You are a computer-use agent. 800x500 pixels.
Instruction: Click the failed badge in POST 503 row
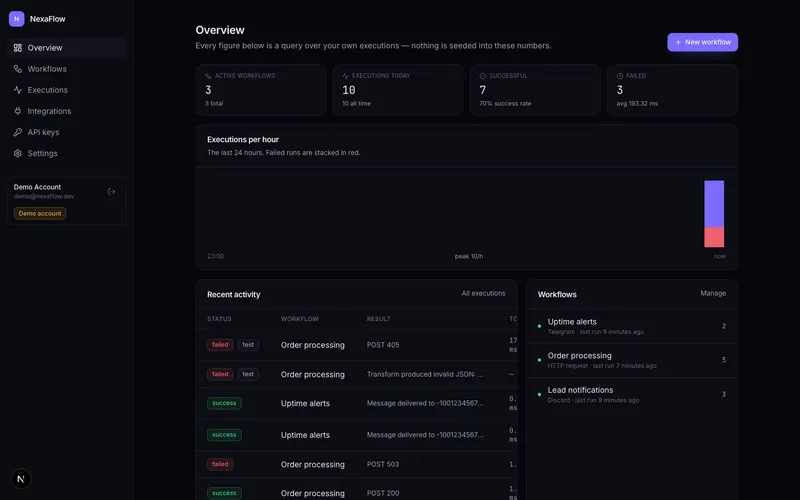[x=220, y=464]
